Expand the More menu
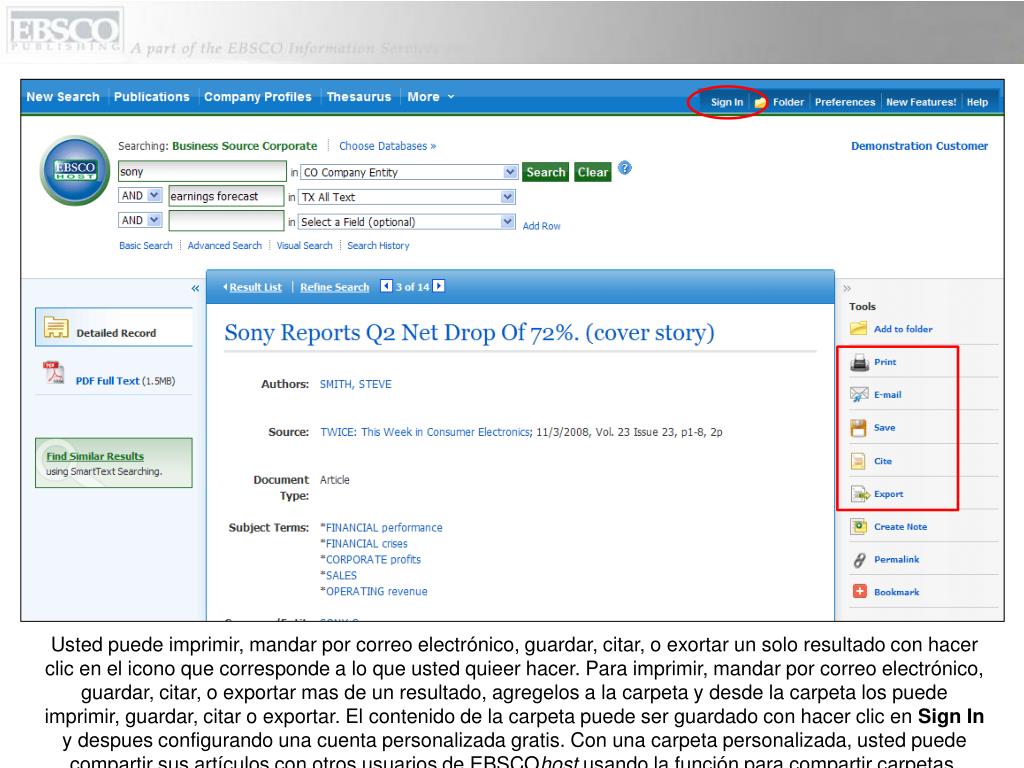1024x768 pixels. pyautogui.click(x=430, y=97)
